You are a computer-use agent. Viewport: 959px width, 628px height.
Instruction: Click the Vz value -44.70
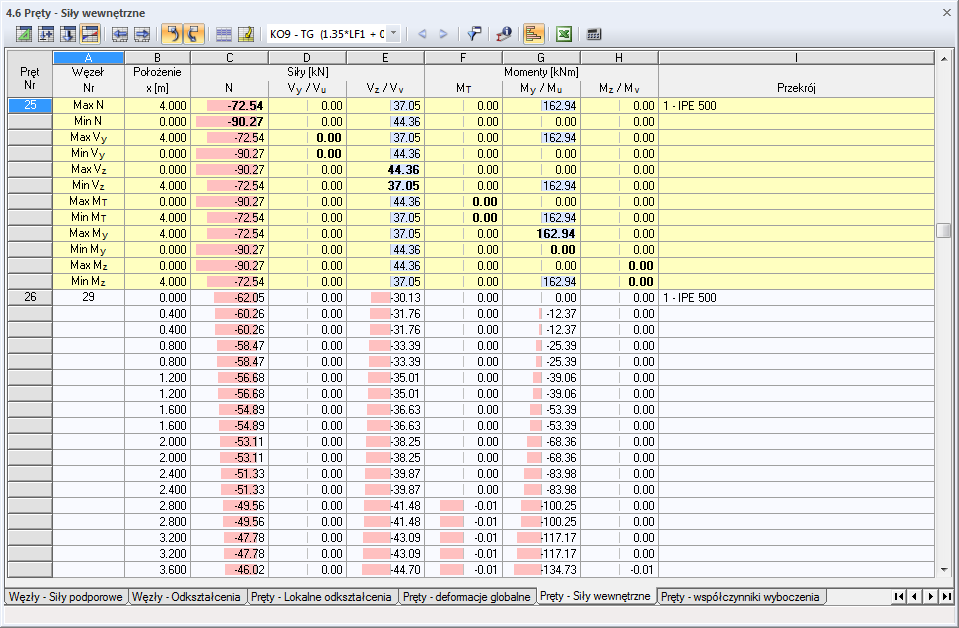coord(385,569)
